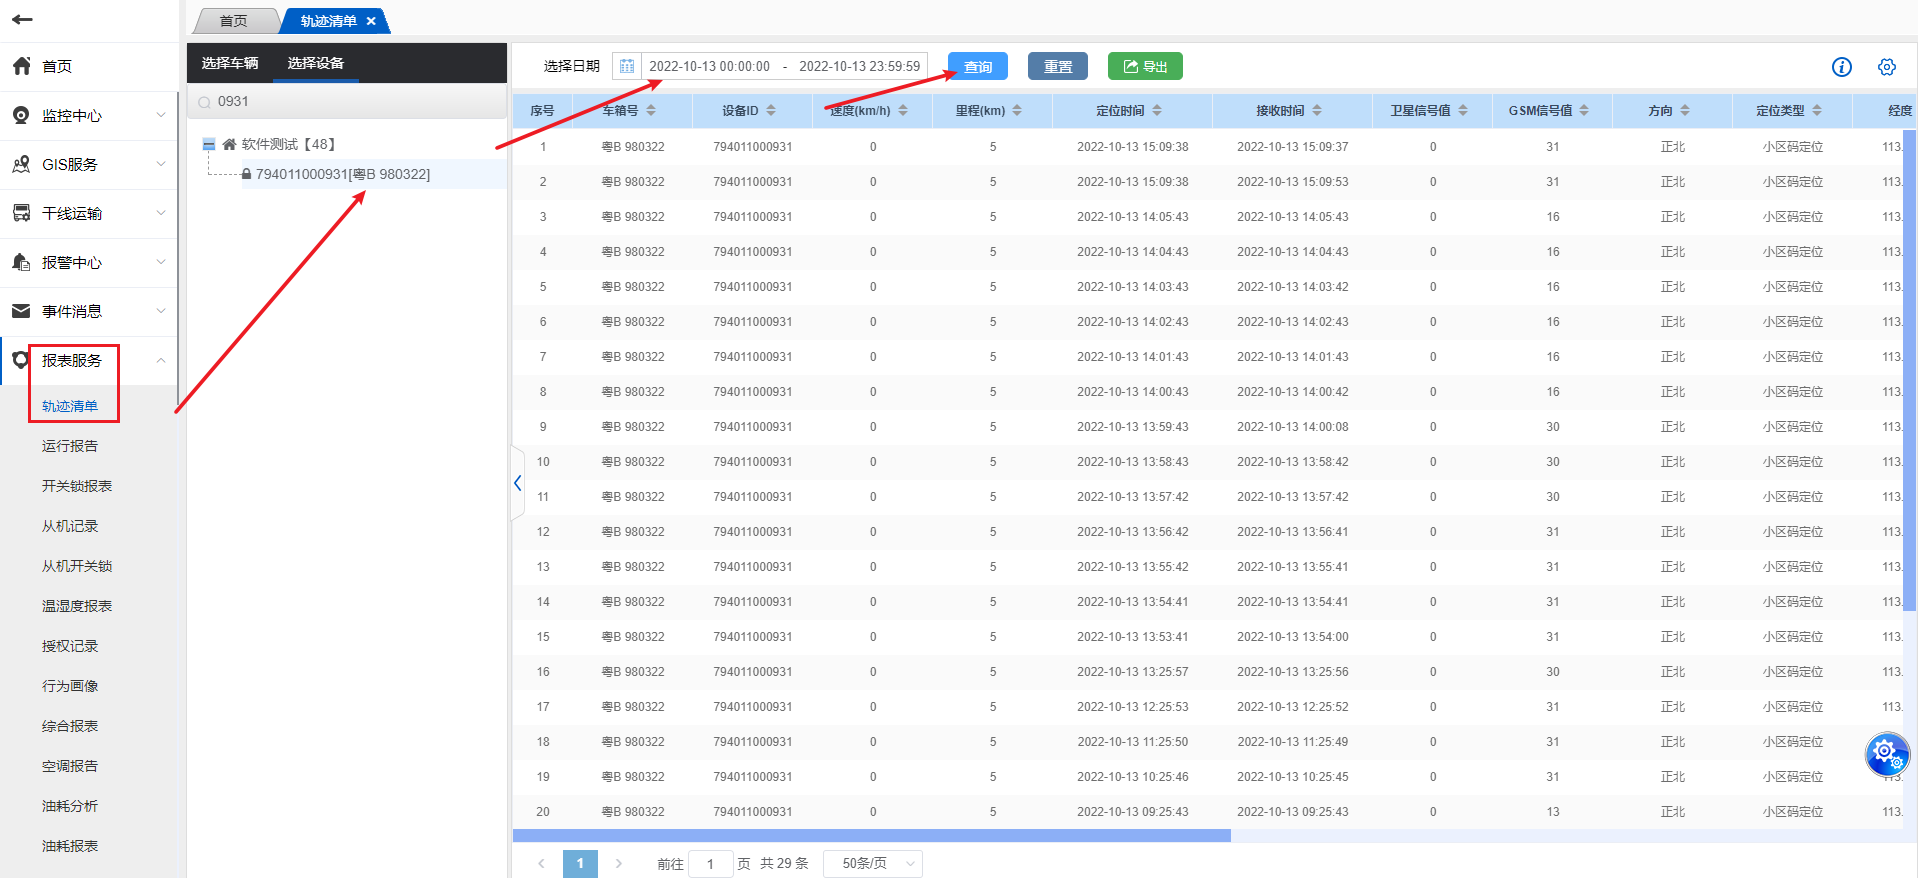The height and width of the screenshot is (878, 1918).
Task: Close the 轨迹清单 tab
Action: pyautogui.click(x=371, y=21)
